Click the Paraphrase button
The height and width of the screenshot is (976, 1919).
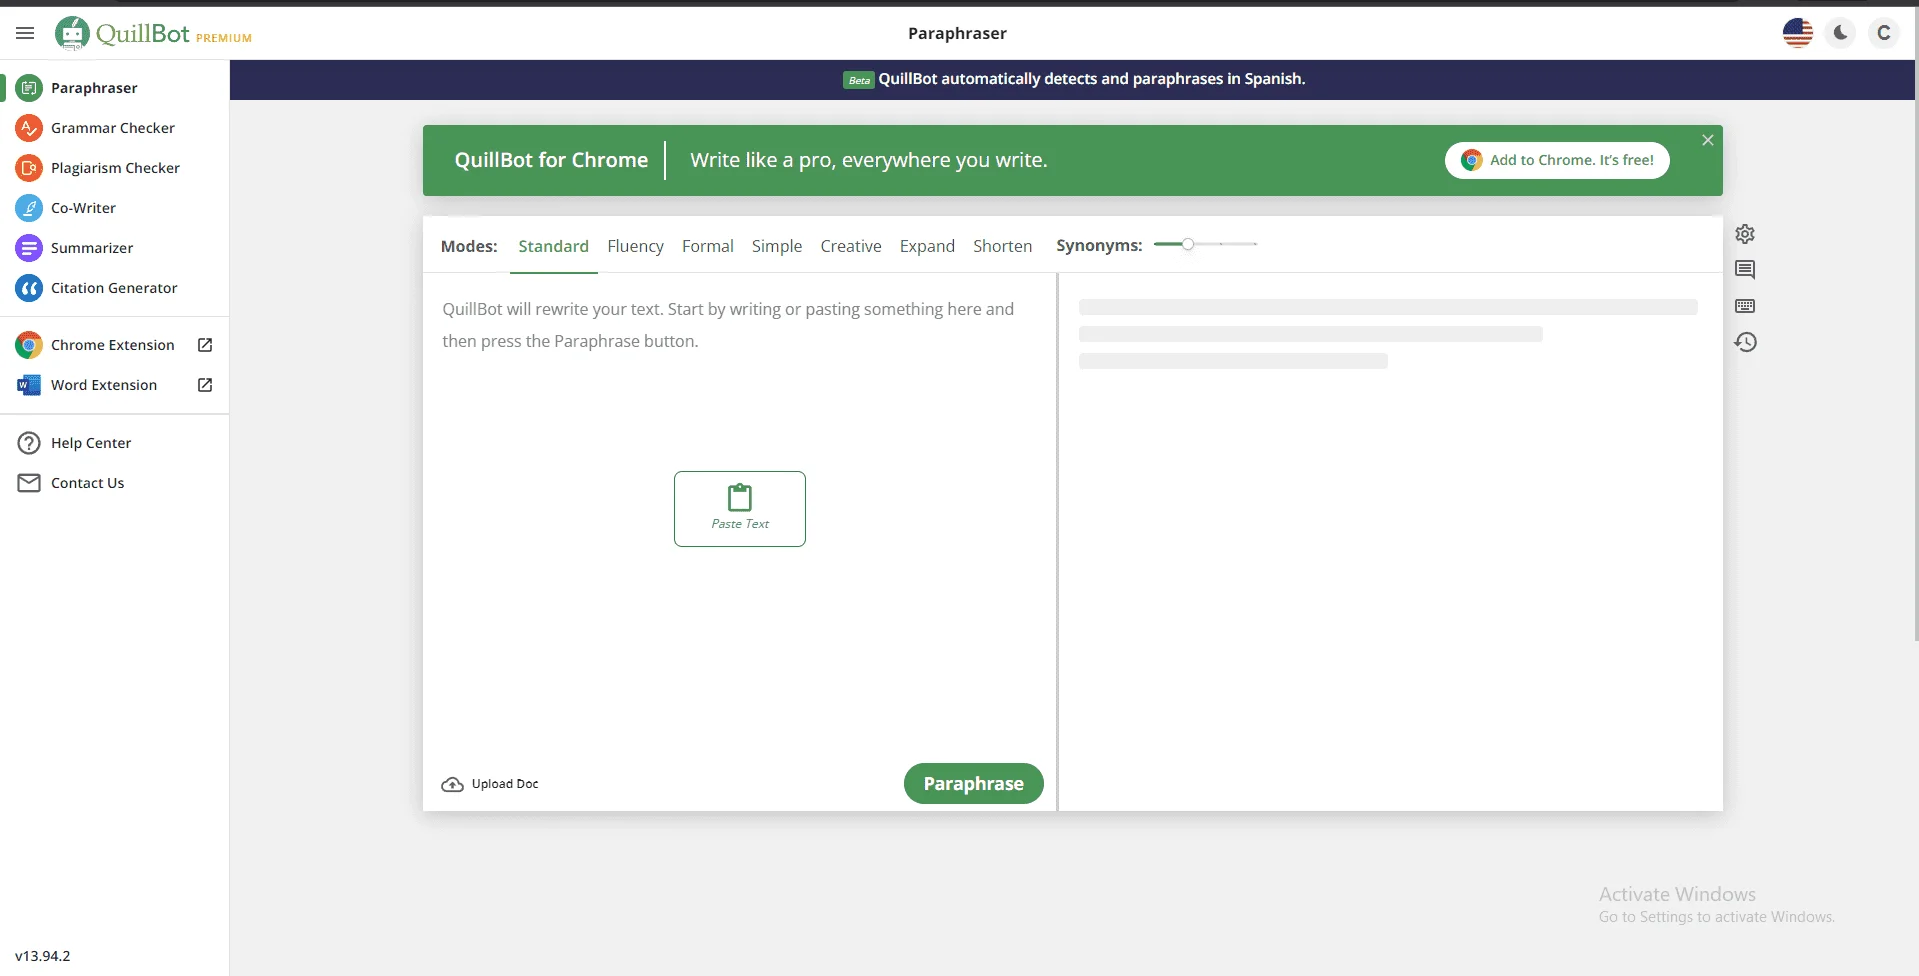[x=973, y=784]
